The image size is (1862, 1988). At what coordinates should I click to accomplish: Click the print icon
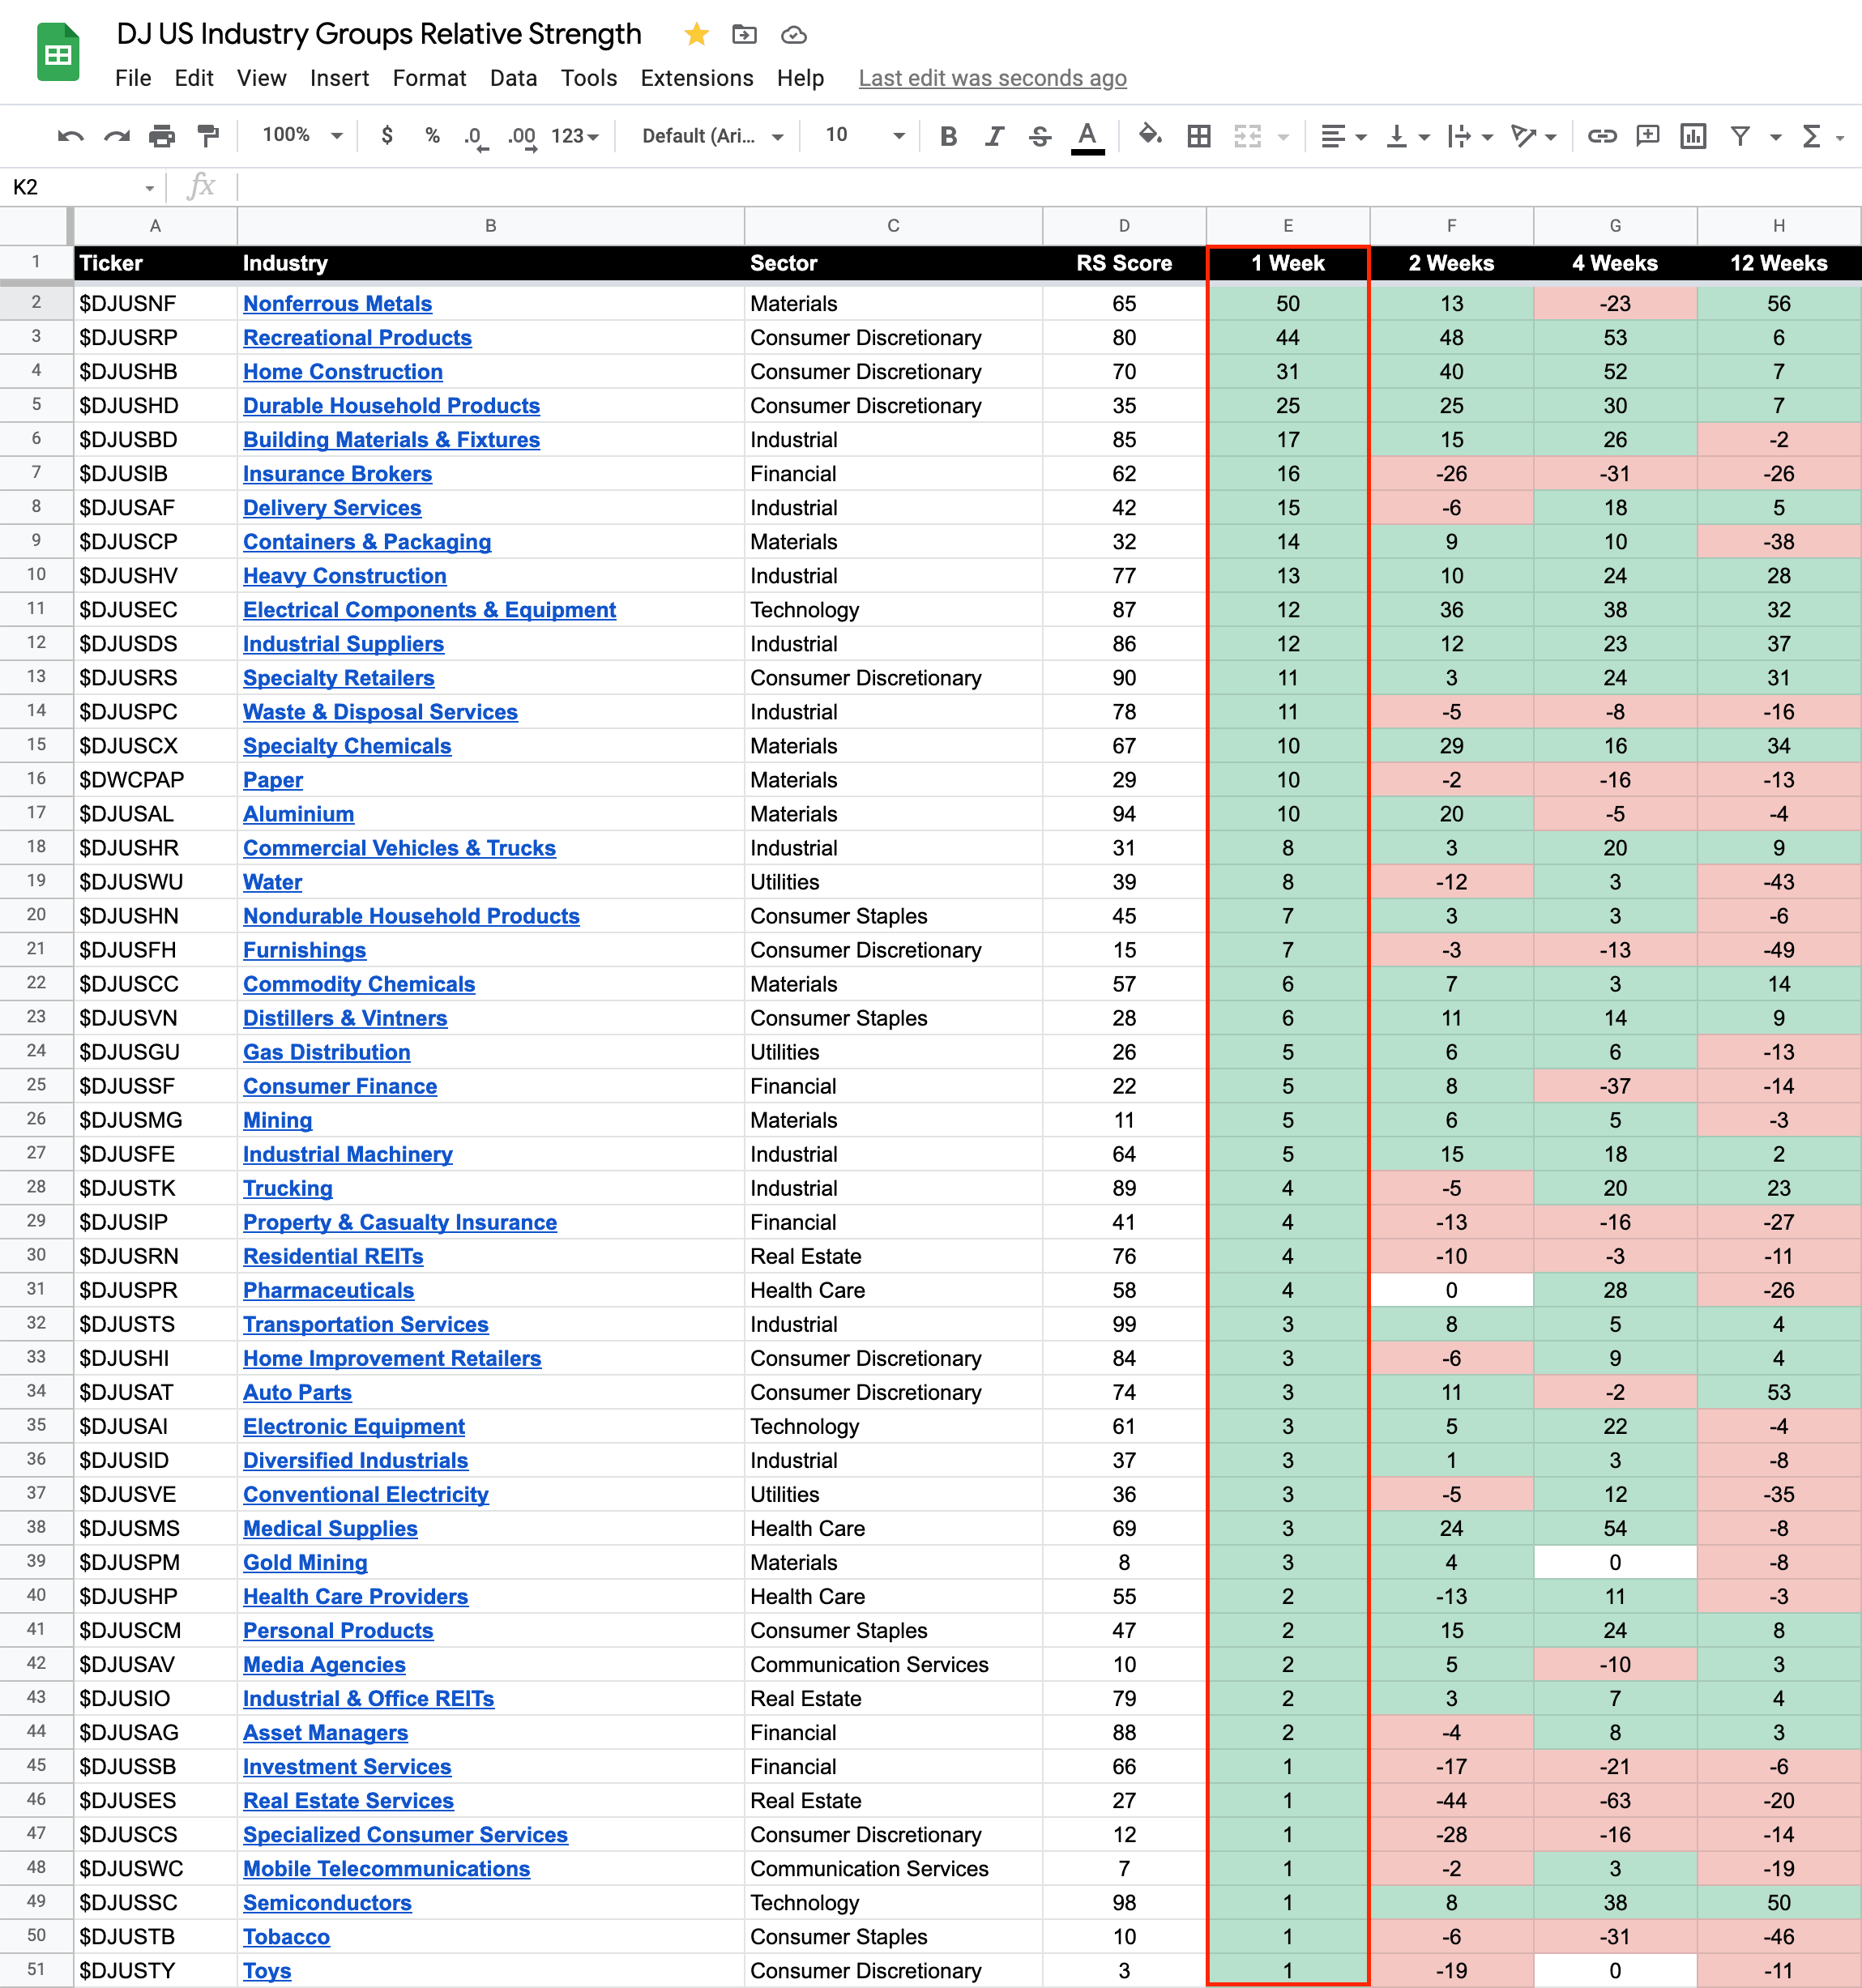pyautogui.click(x=162, y=136)
